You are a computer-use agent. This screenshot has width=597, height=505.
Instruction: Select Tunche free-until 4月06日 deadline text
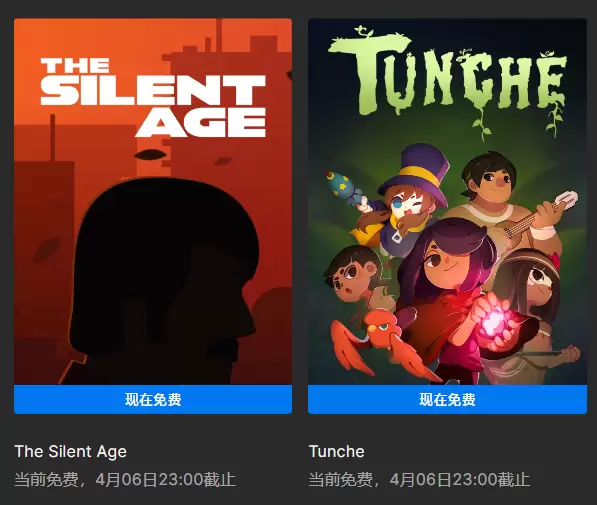419,479
